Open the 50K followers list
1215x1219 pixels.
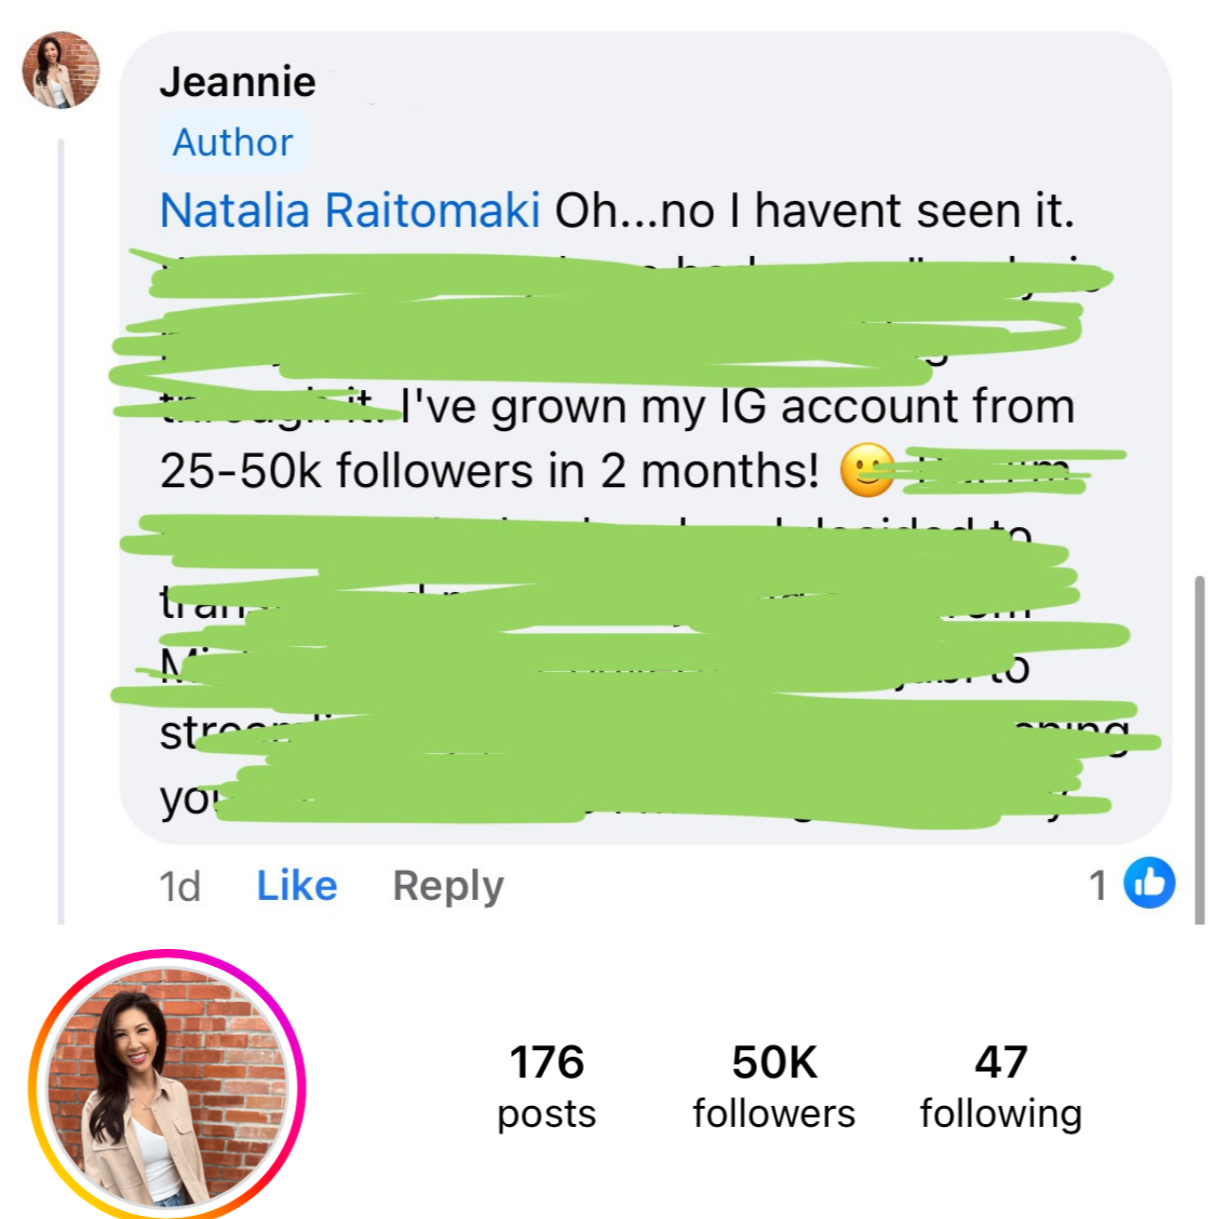[x=774, y=1086]
